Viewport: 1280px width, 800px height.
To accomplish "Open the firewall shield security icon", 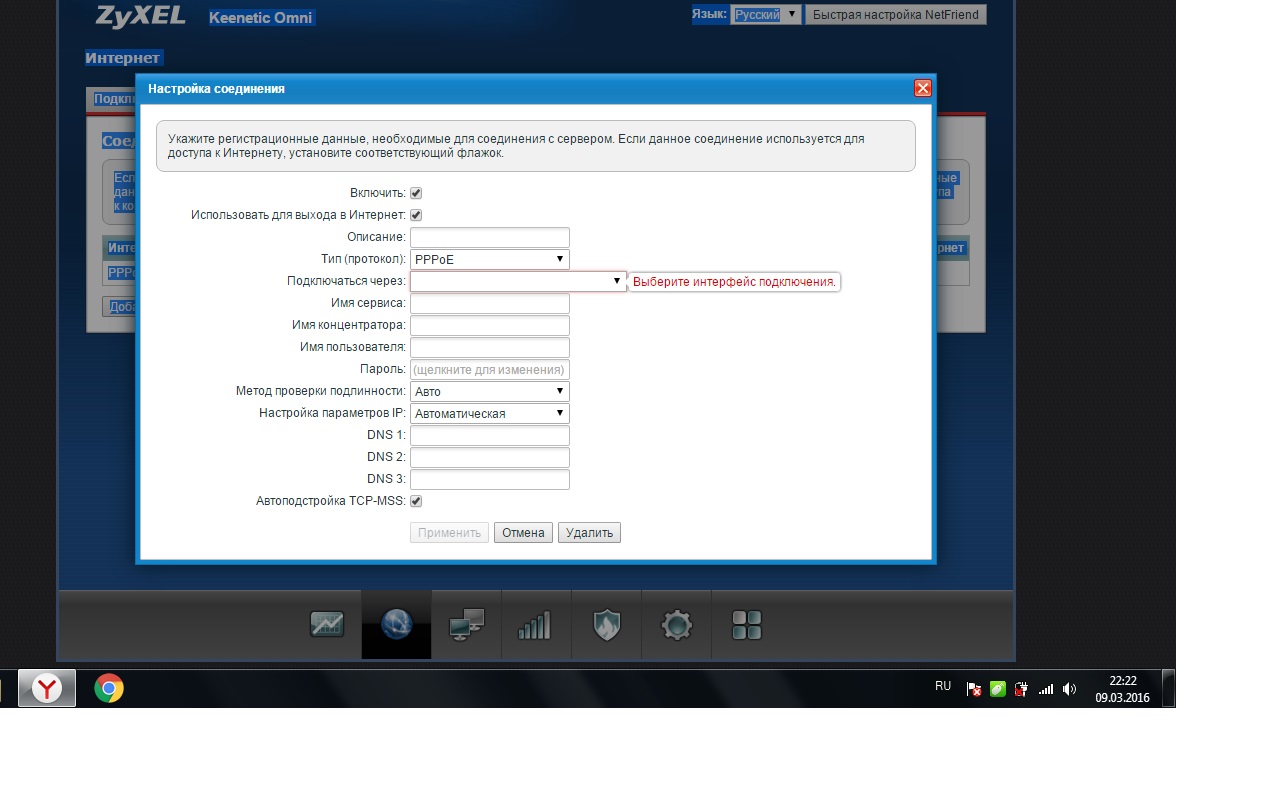I will pos(607,625).
